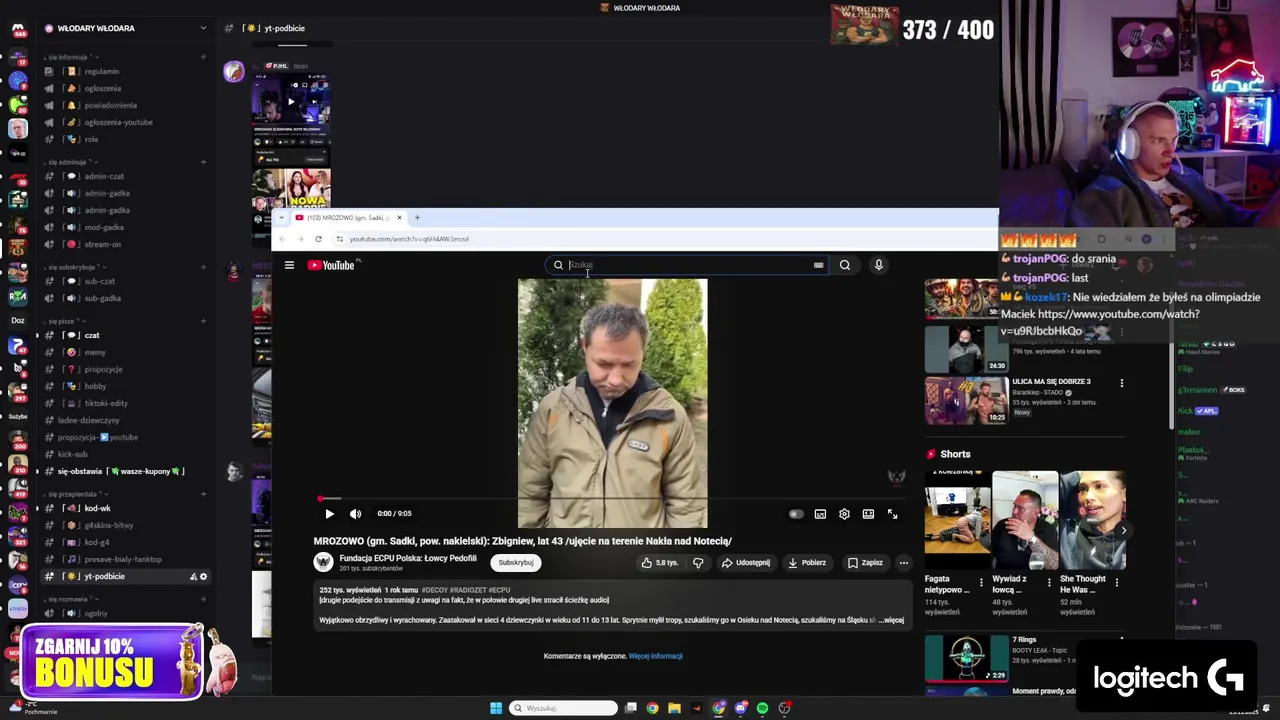Screen dimensions: 1280x720
Task: Turn on subtitles in the player
Action: point(820,514)
